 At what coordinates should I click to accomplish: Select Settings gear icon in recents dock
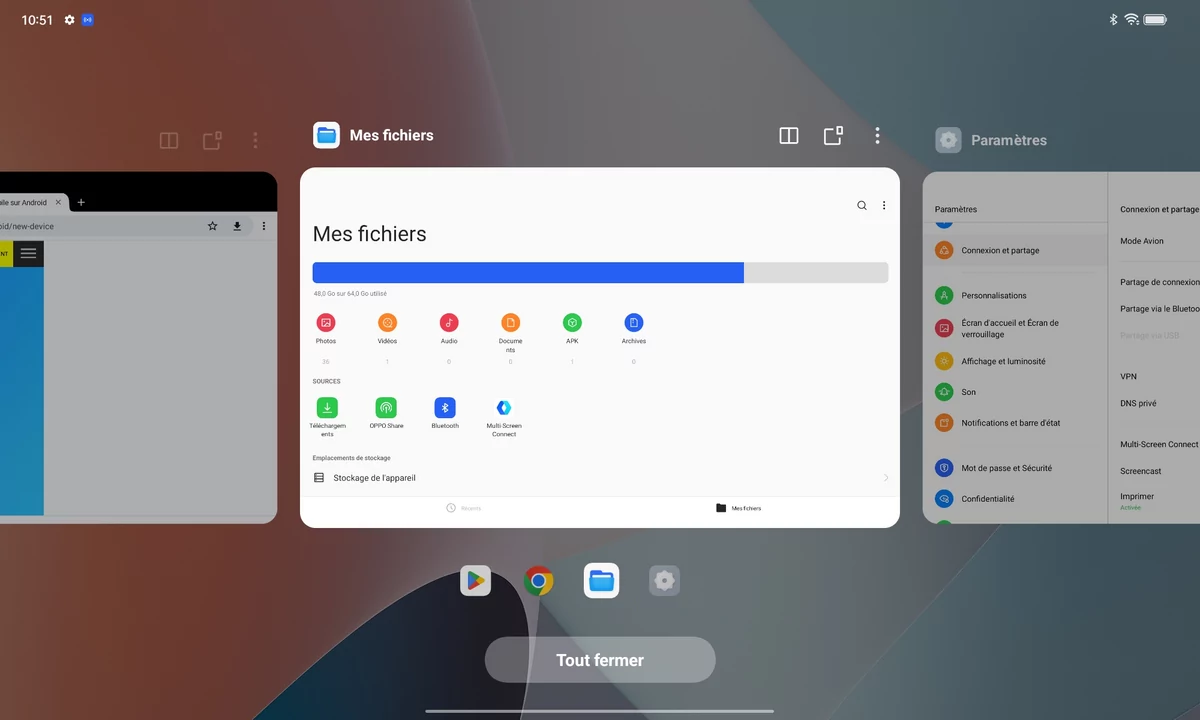tap(664, 580)
